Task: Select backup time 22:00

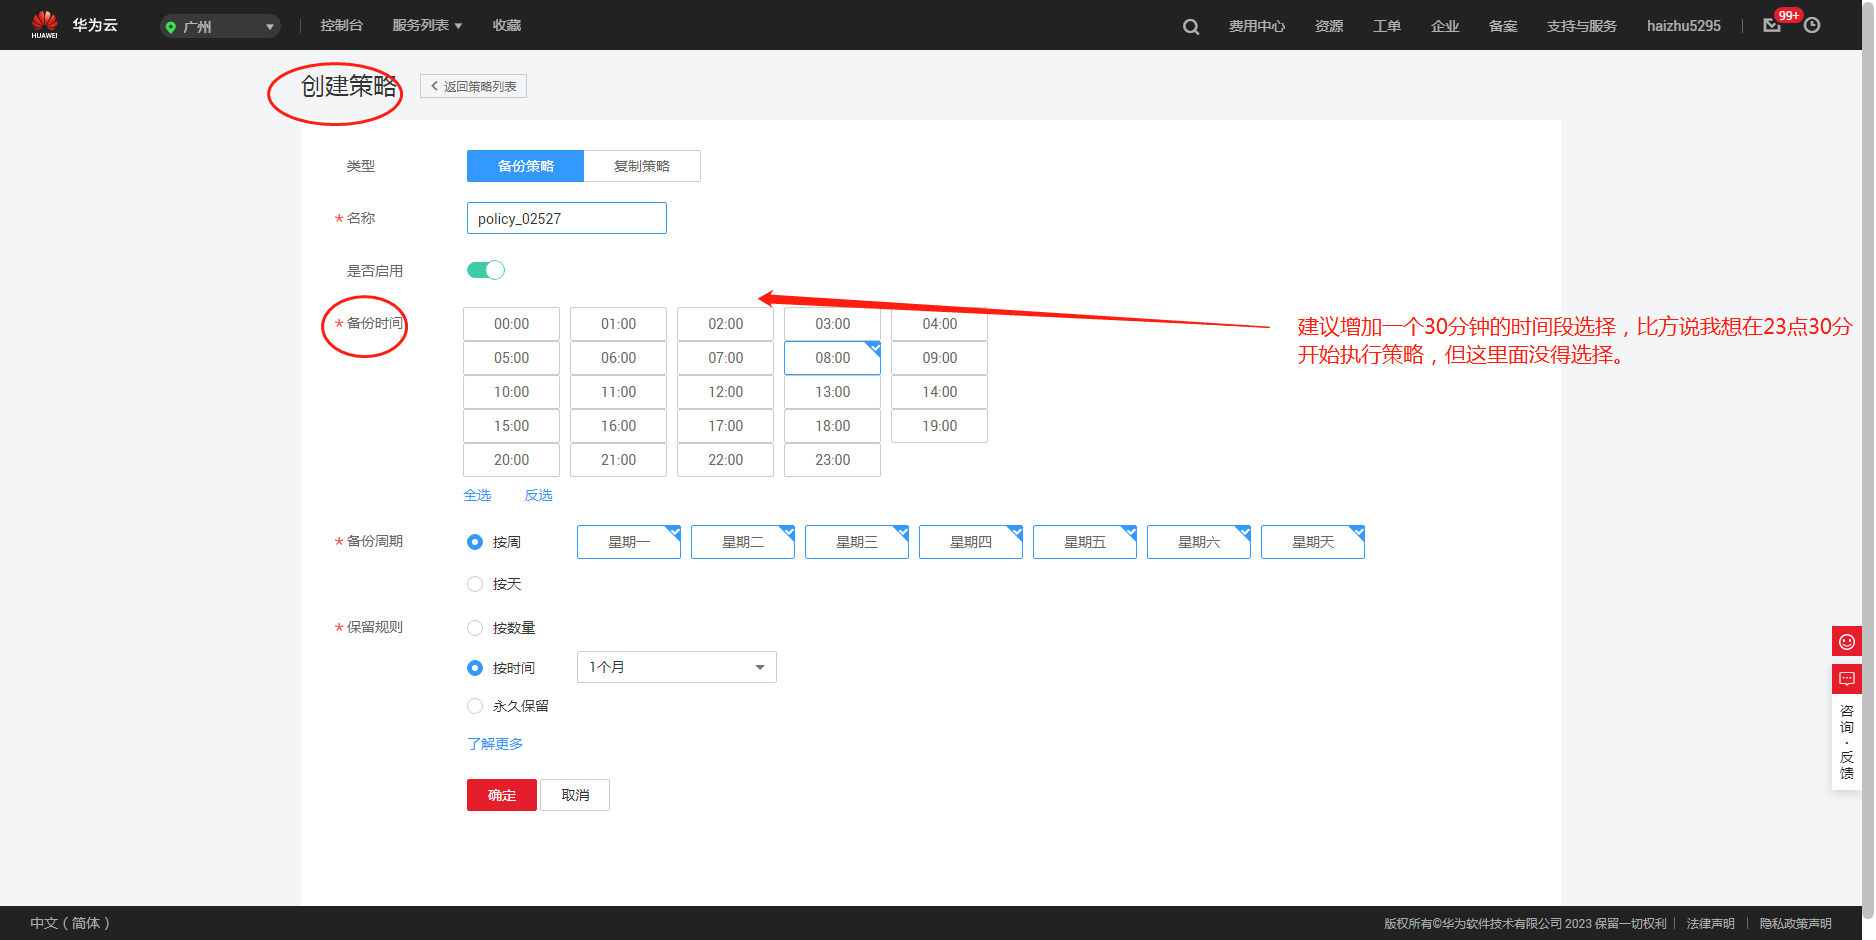Action: pyautogui.click(x=725, y=460)
